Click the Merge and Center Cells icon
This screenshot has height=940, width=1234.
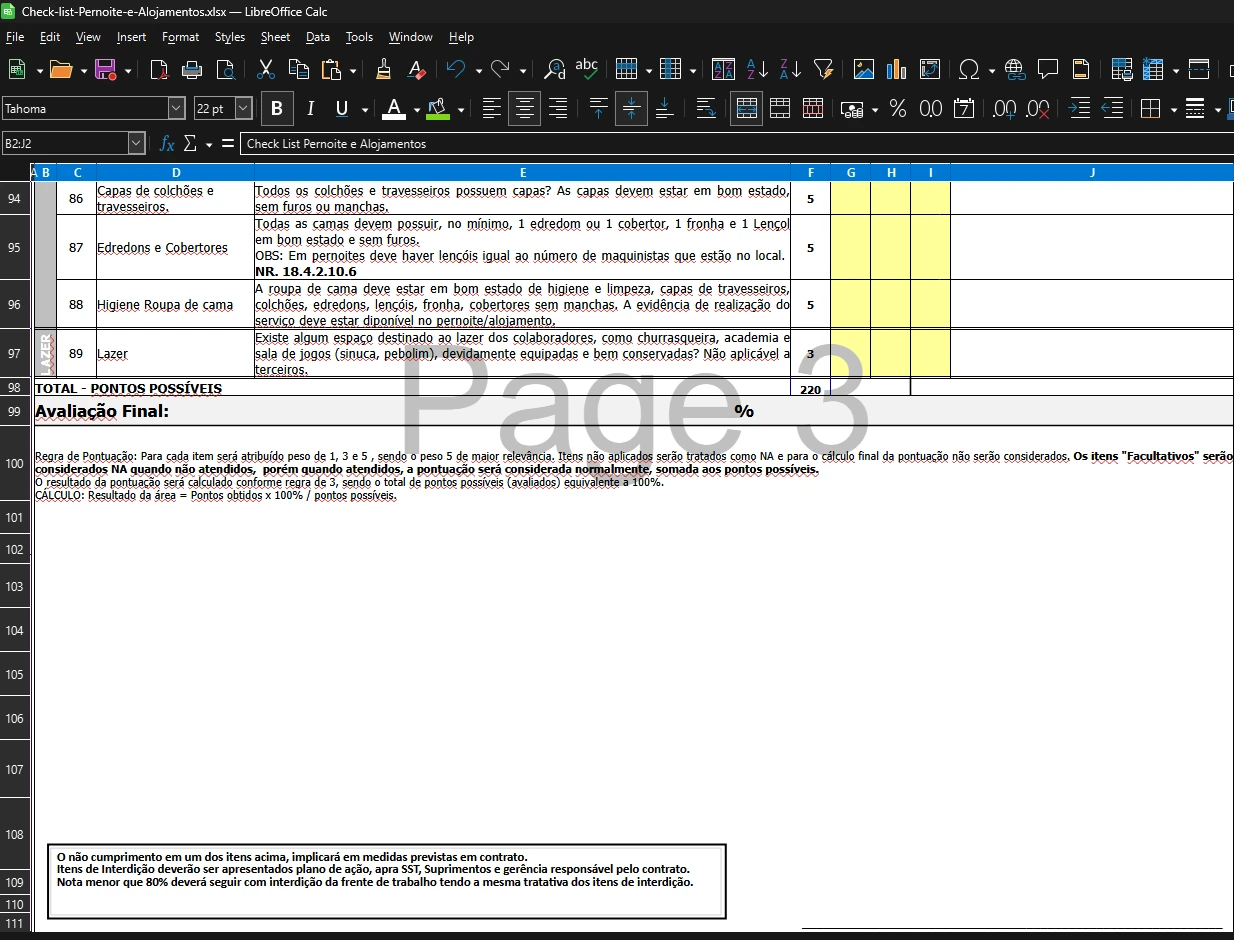click(746, 109)
